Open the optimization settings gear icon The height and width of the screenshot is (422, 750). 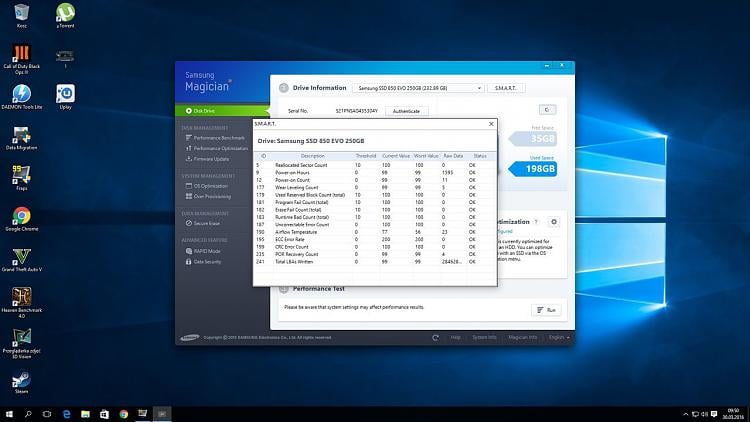click(x=554, y=222)
